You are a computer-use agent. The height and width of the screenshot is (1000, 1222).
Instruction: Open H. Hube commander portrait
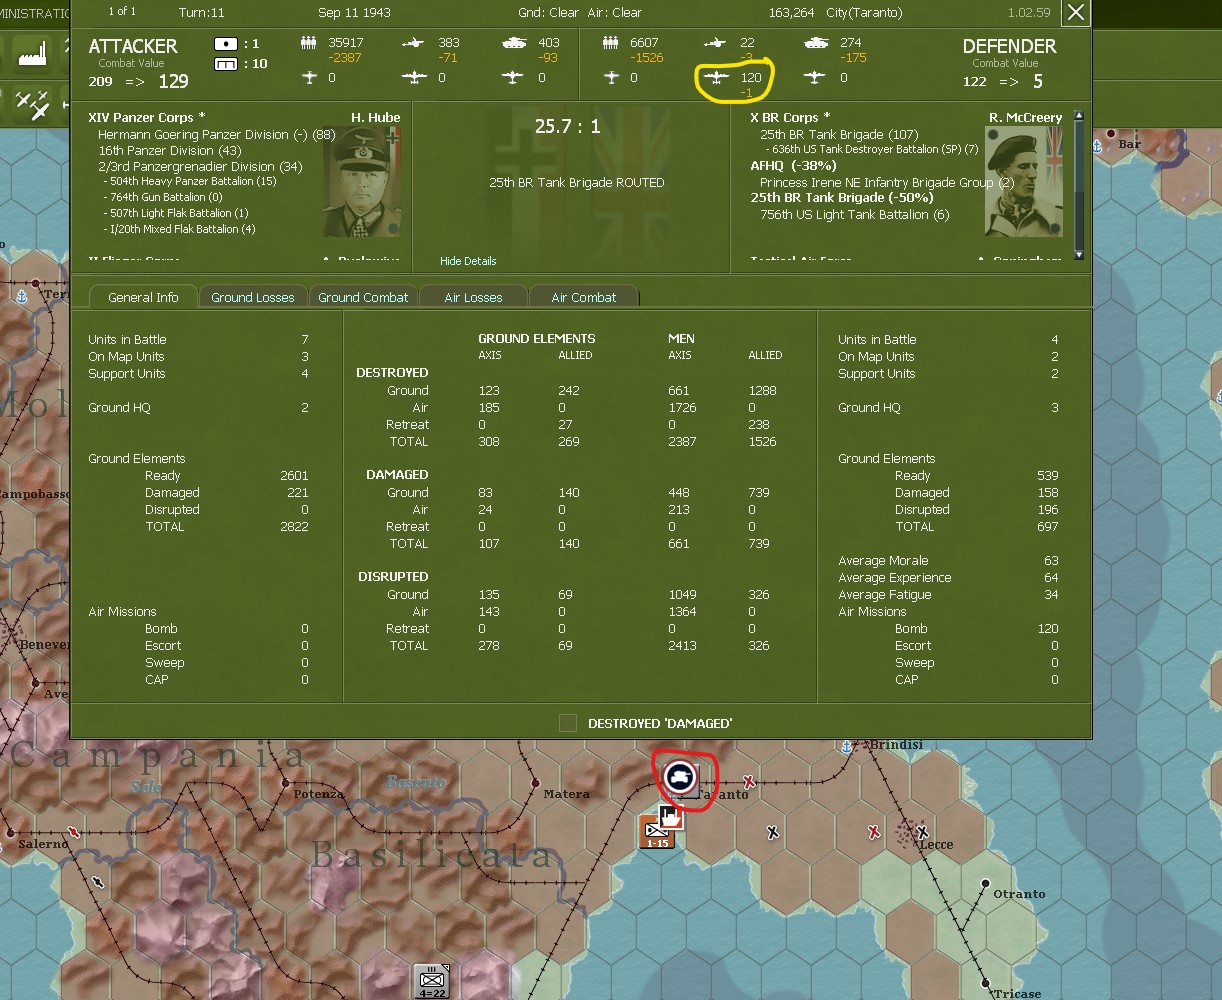[x=361, y=182]
